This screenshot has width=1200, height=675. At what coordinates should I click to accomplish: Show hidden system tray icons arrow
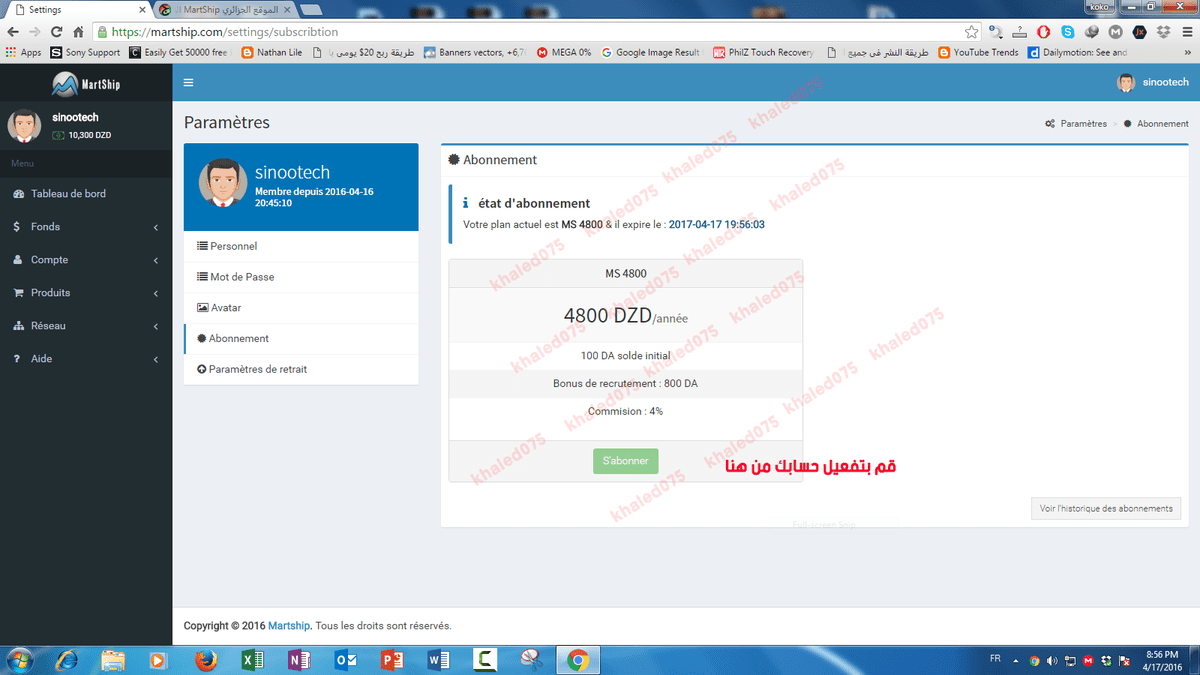[x=1017, y=661]
